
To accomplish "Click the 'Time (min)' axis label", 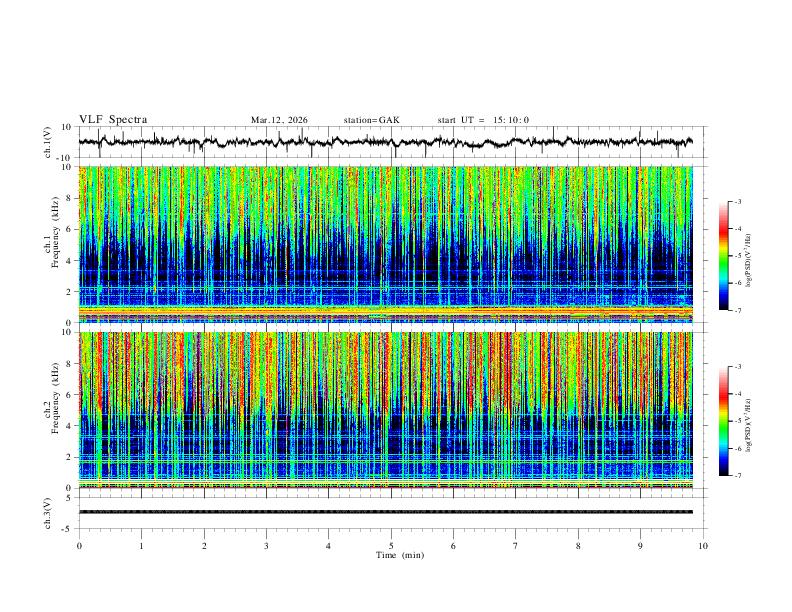I will coord(400,555).
